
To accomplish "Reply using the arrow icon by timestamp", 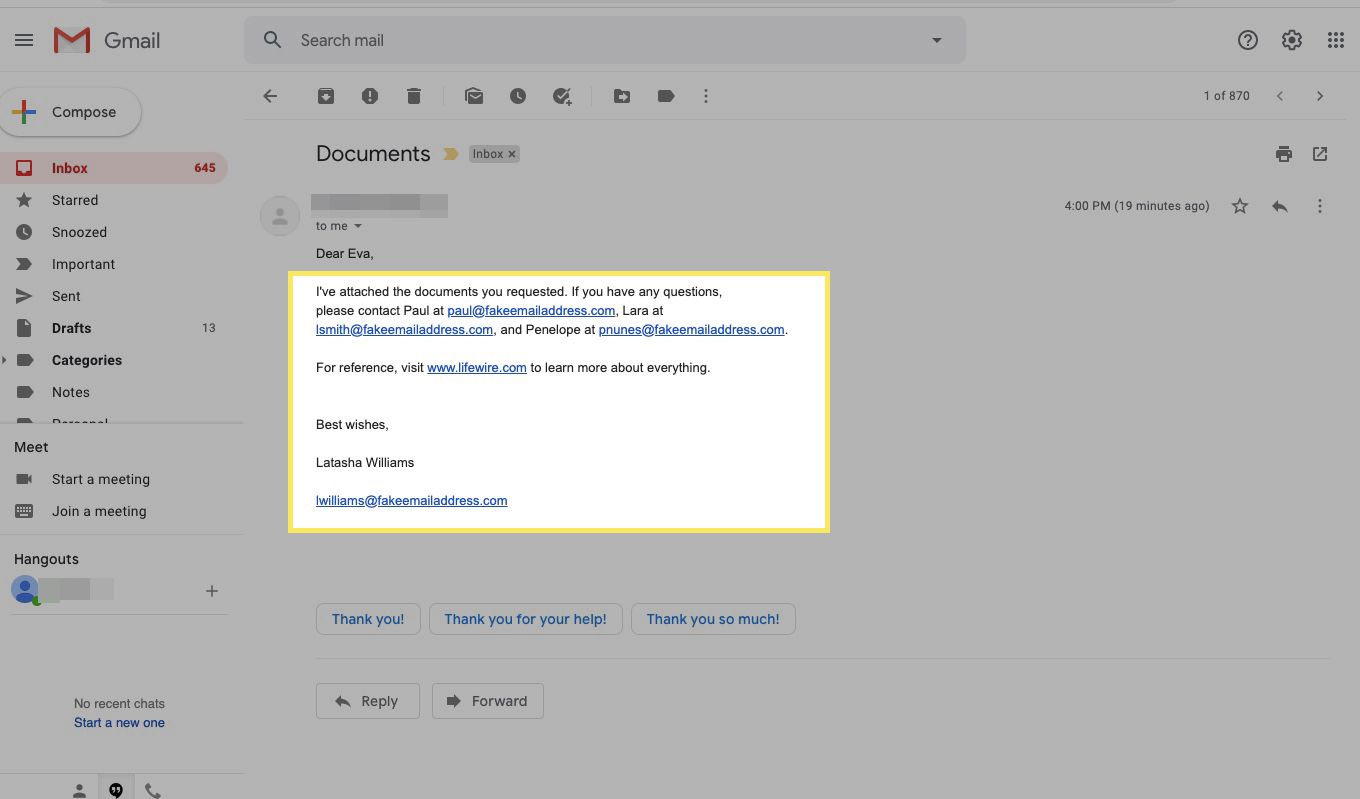I will coord(1280,206).
